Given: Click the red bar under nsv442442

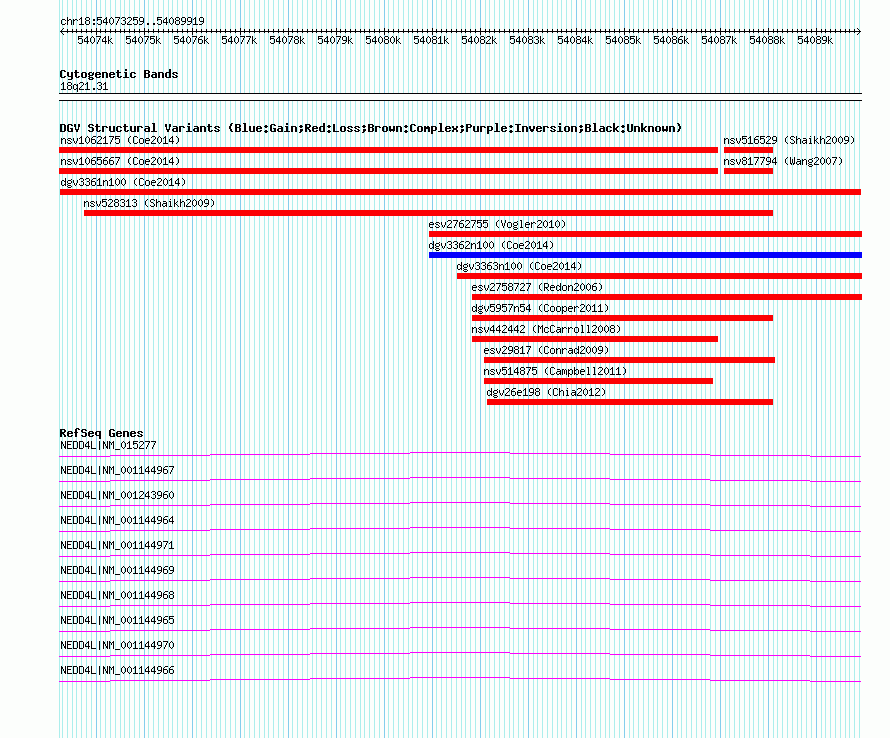Looking at the screenshot, I should (595, 339).
